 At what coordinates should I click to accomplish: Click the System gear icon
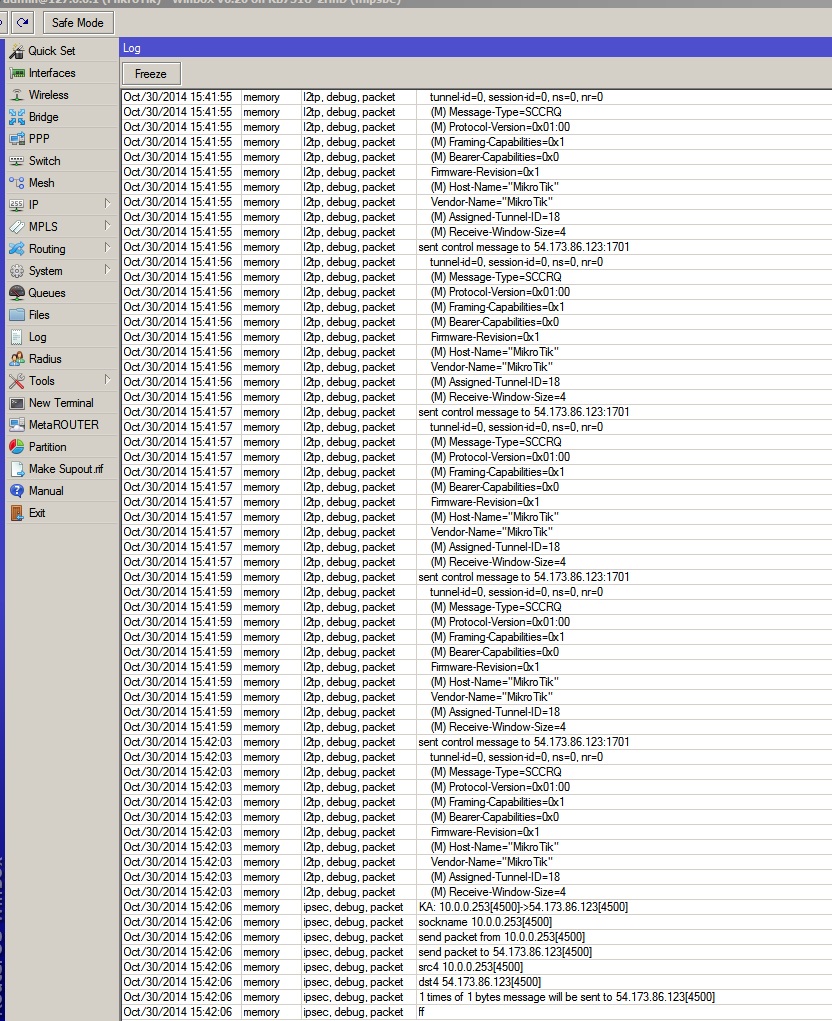[x=17, y=271]
